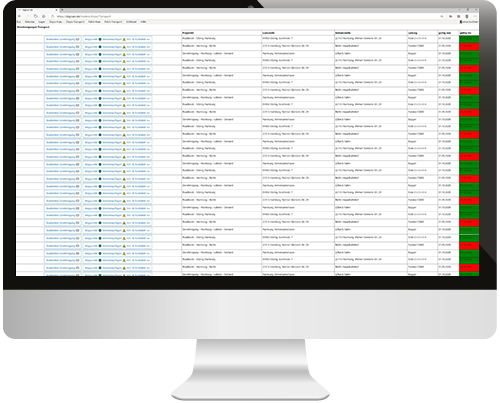Viewport: 500px width, 403px height.
Task: Click the first red date cell in the last column
Action: pos(469,46)
